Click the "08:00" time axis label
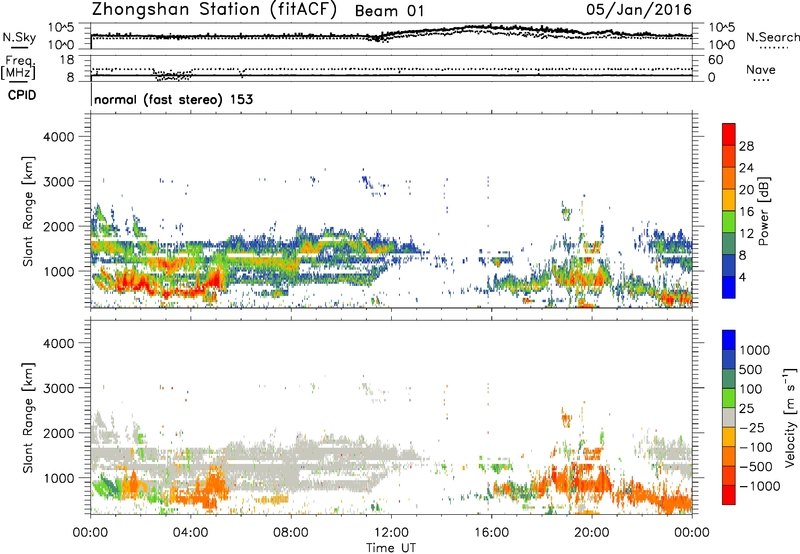Image resolution: width=800 pixels, height=554 pixels. click(291, 533)
